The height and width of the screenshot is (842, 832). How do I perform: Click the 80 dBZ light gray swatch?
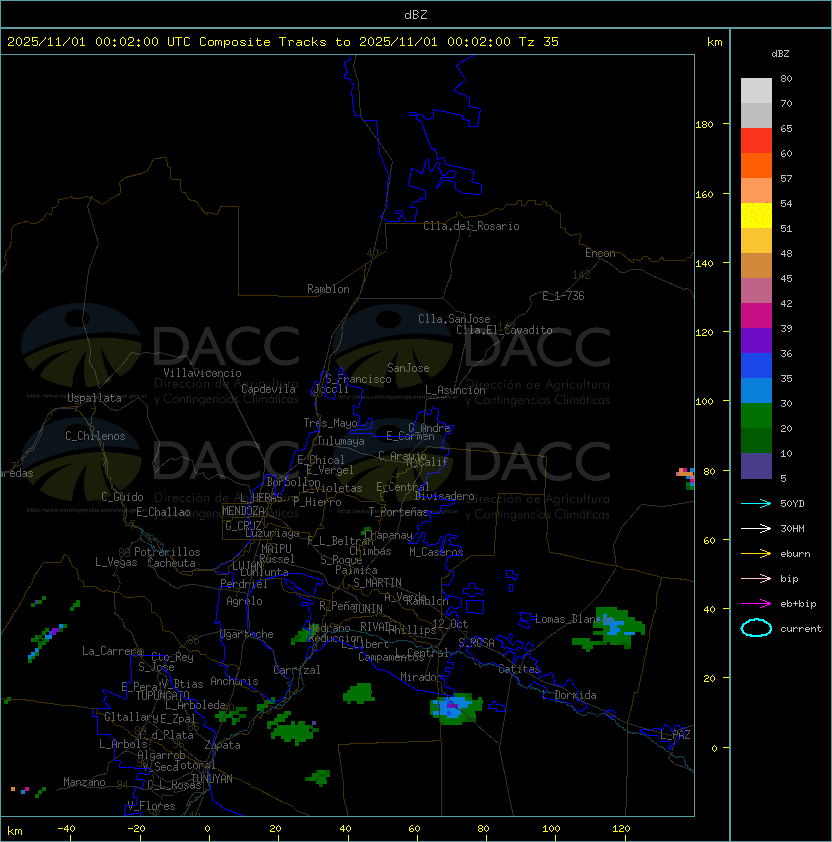click(x=756, y=90)
